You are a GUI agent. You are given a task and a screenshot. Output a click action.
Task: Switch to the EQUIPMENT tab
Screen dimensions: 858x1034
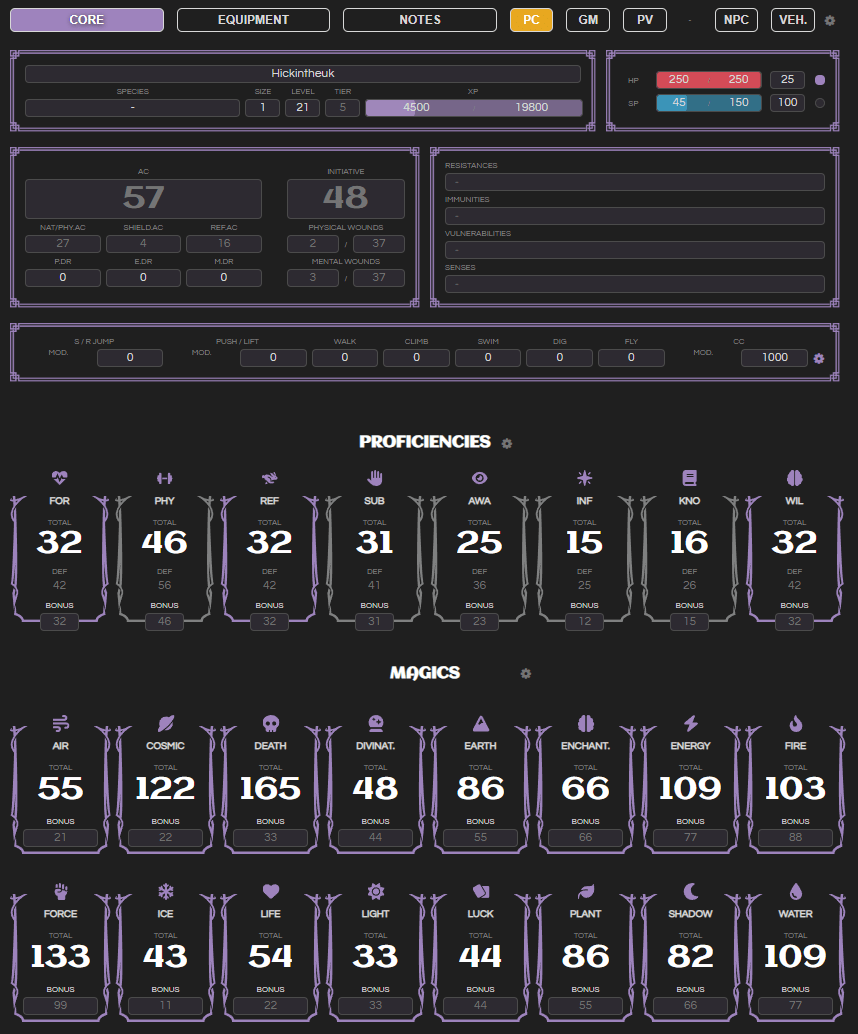pos(253,19)
